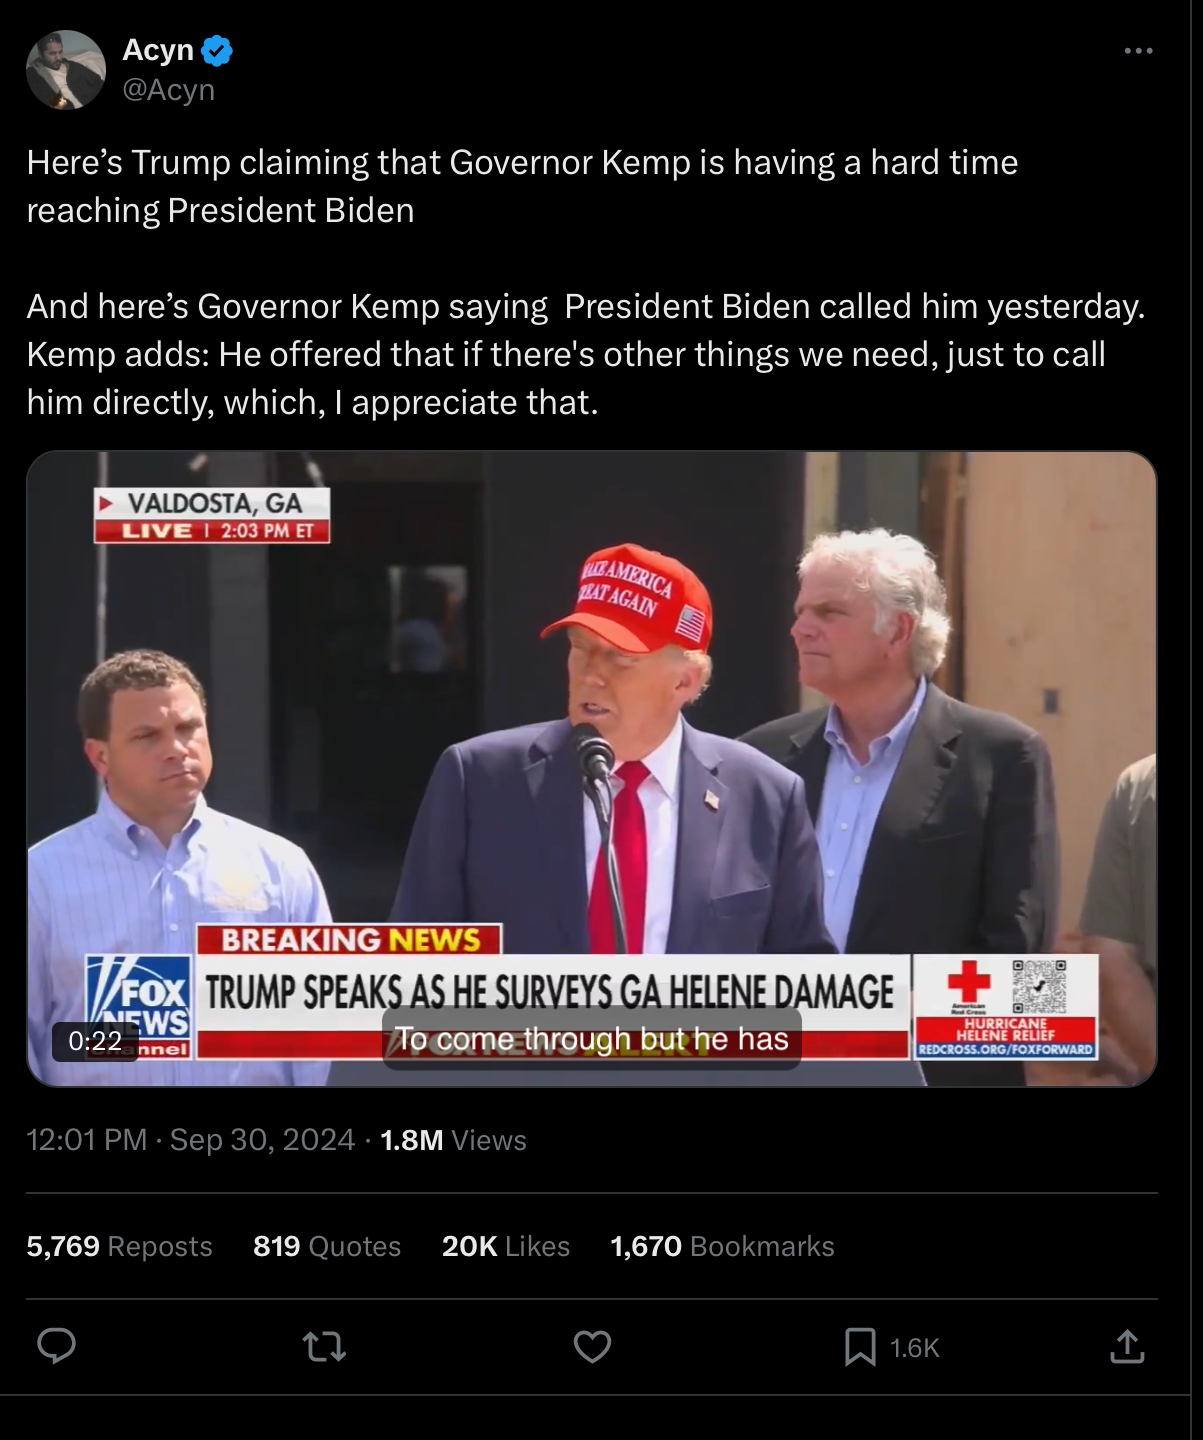The width and height of the screenshot is (1203, 1440).
Task: Toggle the bookmark icon next to 1.6K
Action: point(860,1347)
